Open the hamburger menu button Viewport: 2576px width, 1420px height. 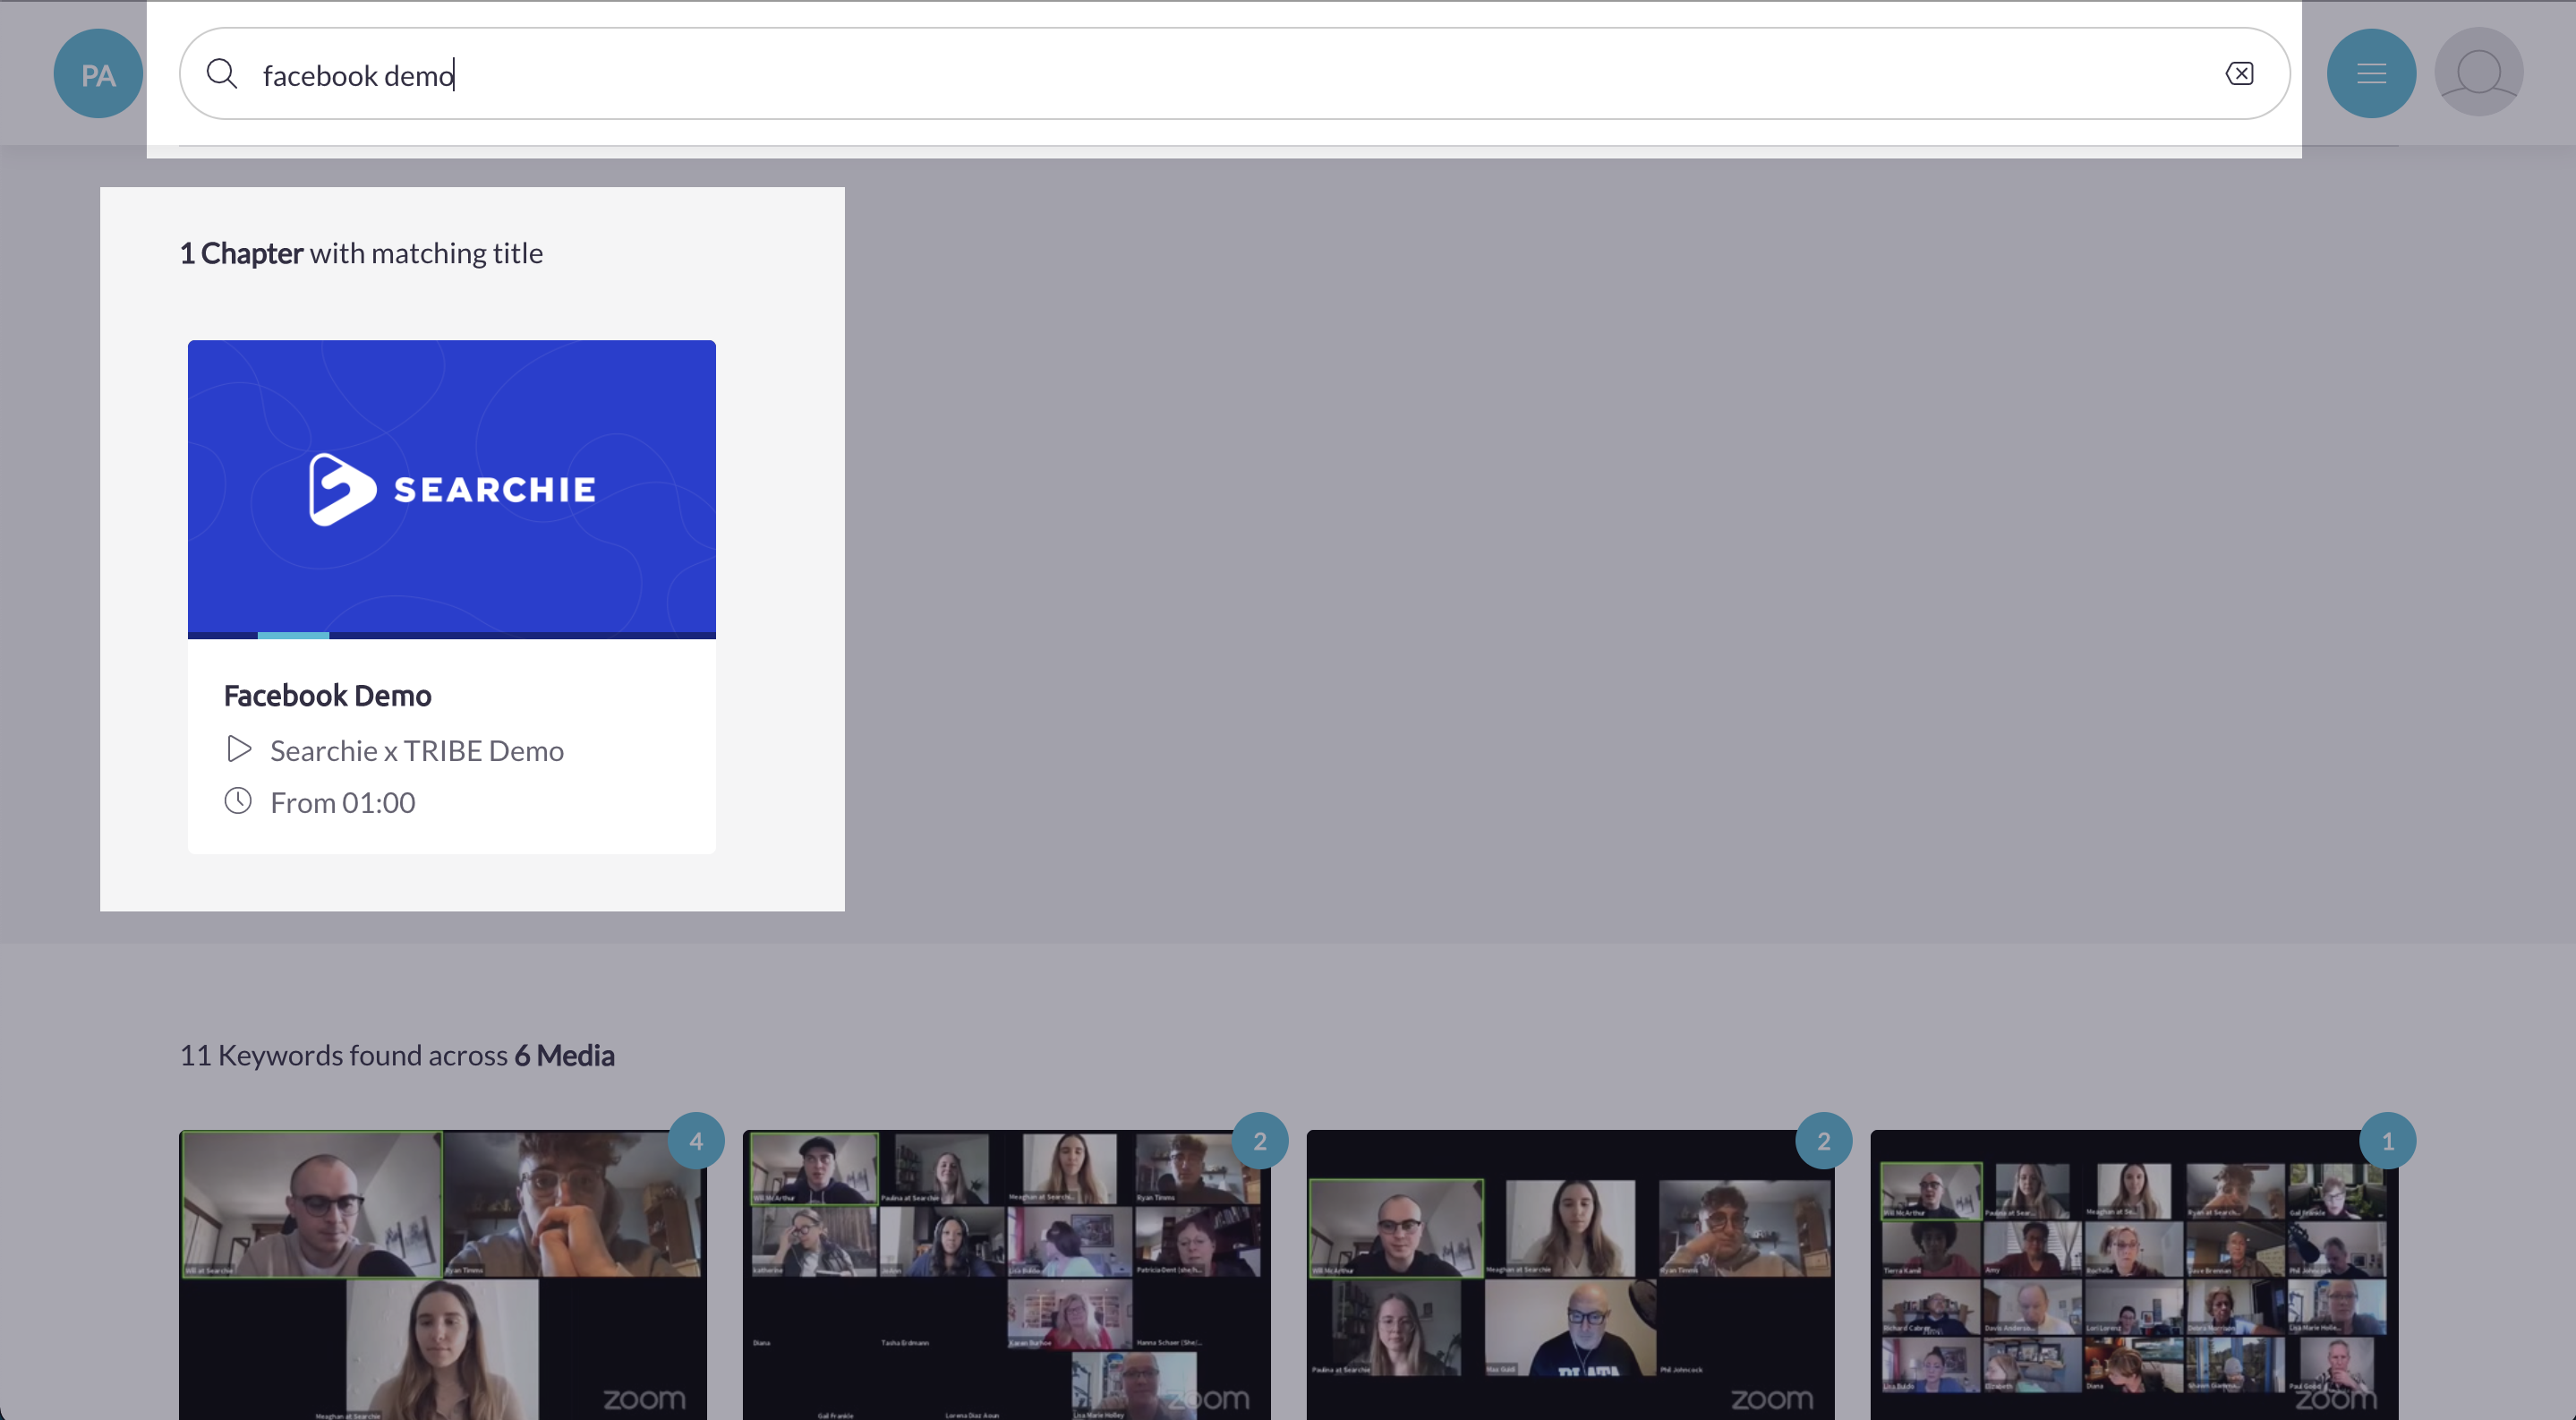click(x=2371, y=74)
